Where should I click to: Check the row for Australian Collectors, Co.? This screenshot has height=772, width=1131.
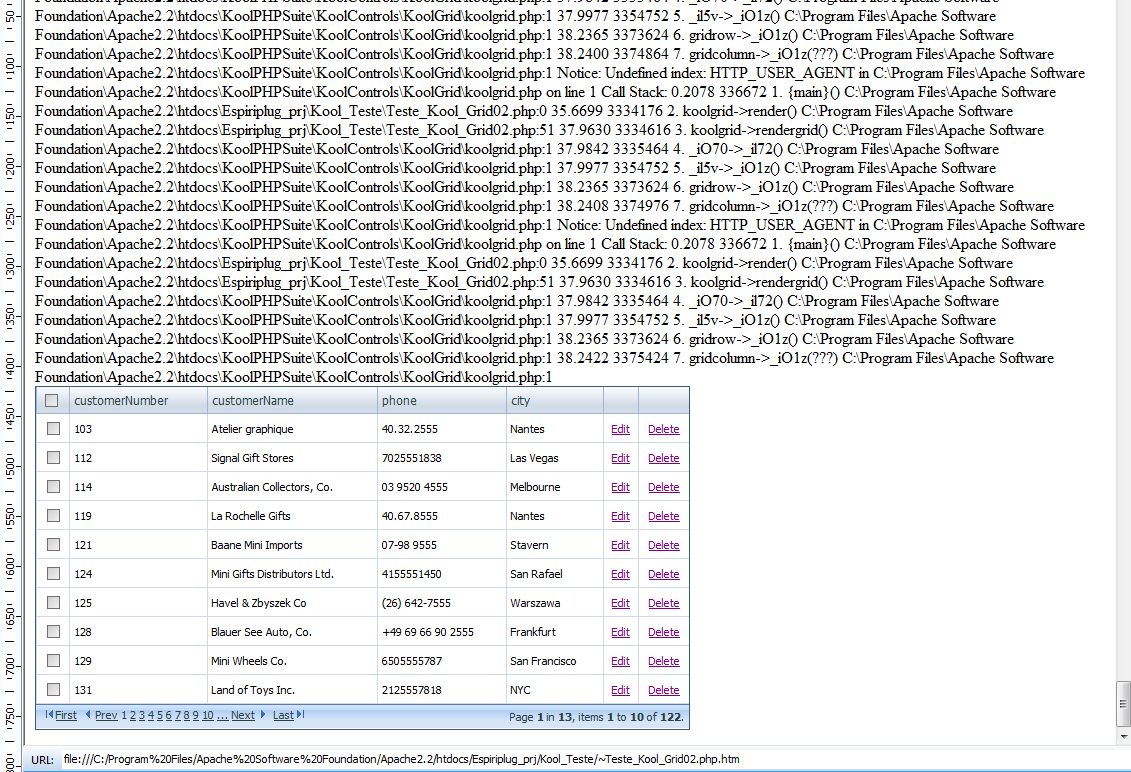(53, 486)
